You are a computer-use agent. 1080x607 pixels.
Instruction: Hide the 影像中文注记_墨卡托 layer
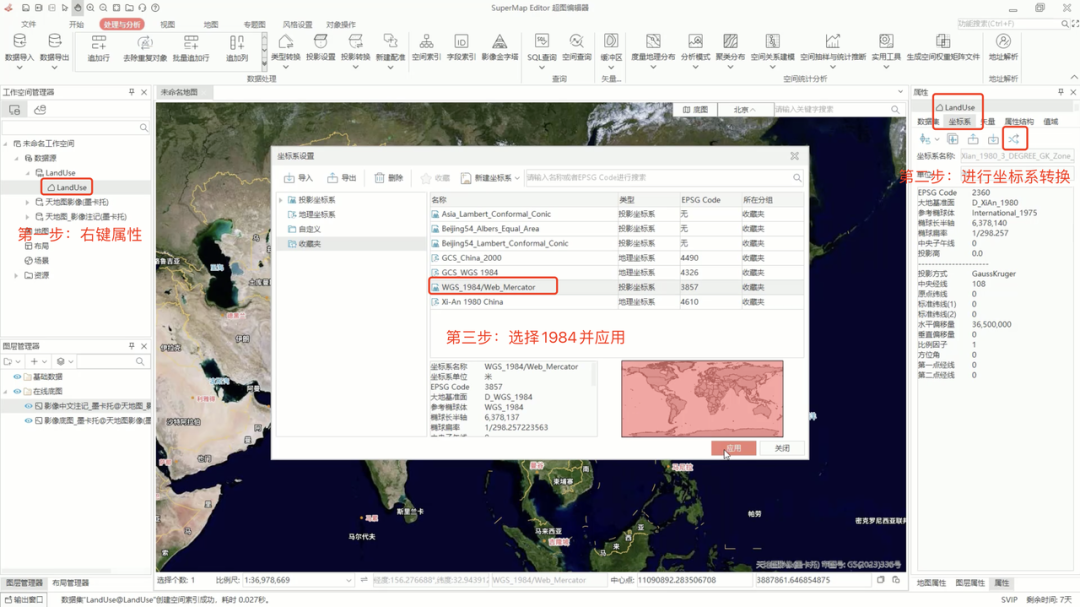click(27, 407)
